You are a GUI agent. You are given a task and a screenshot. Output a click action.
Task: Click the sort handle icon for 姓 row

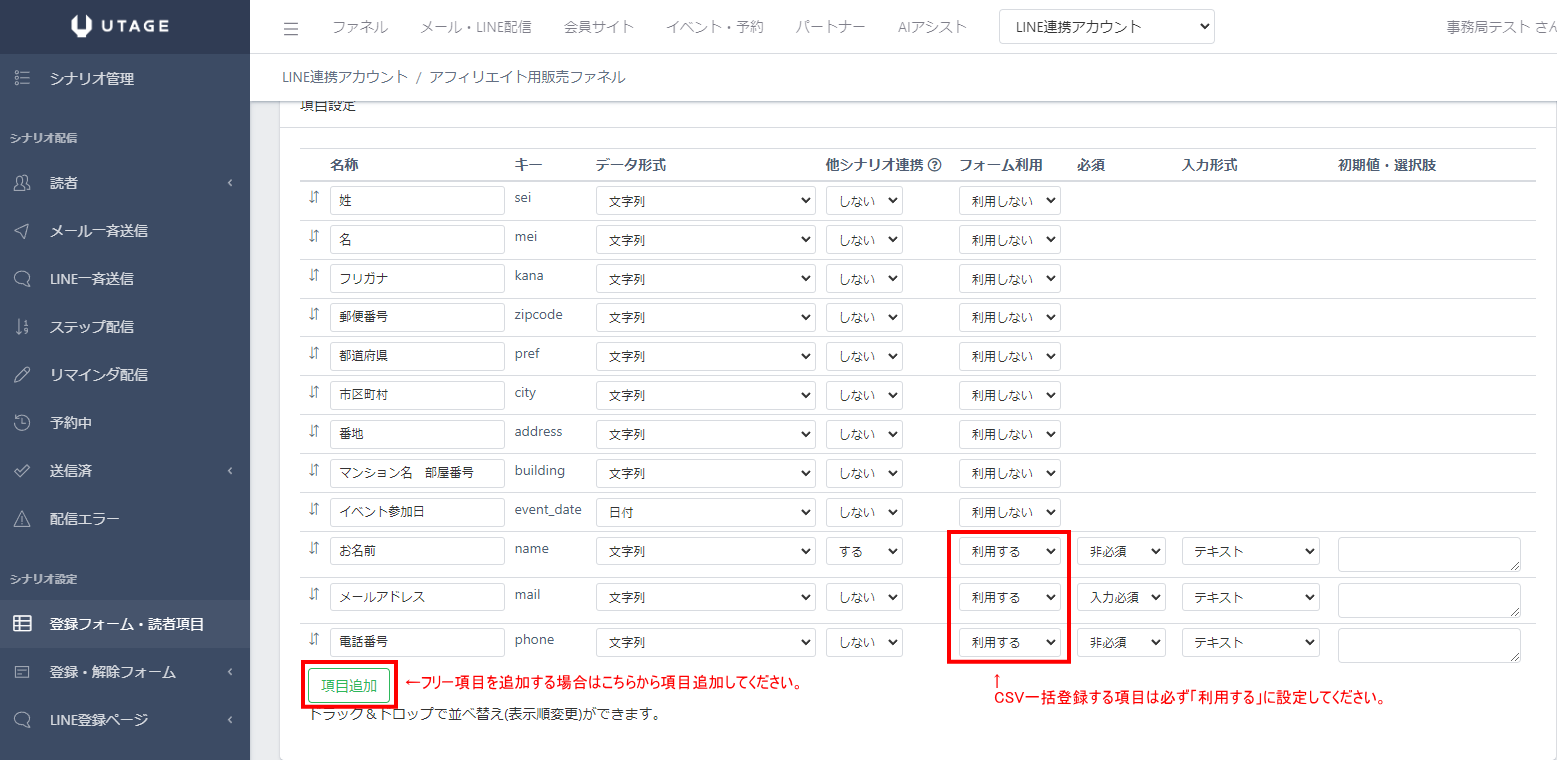(x=314, y=198)
